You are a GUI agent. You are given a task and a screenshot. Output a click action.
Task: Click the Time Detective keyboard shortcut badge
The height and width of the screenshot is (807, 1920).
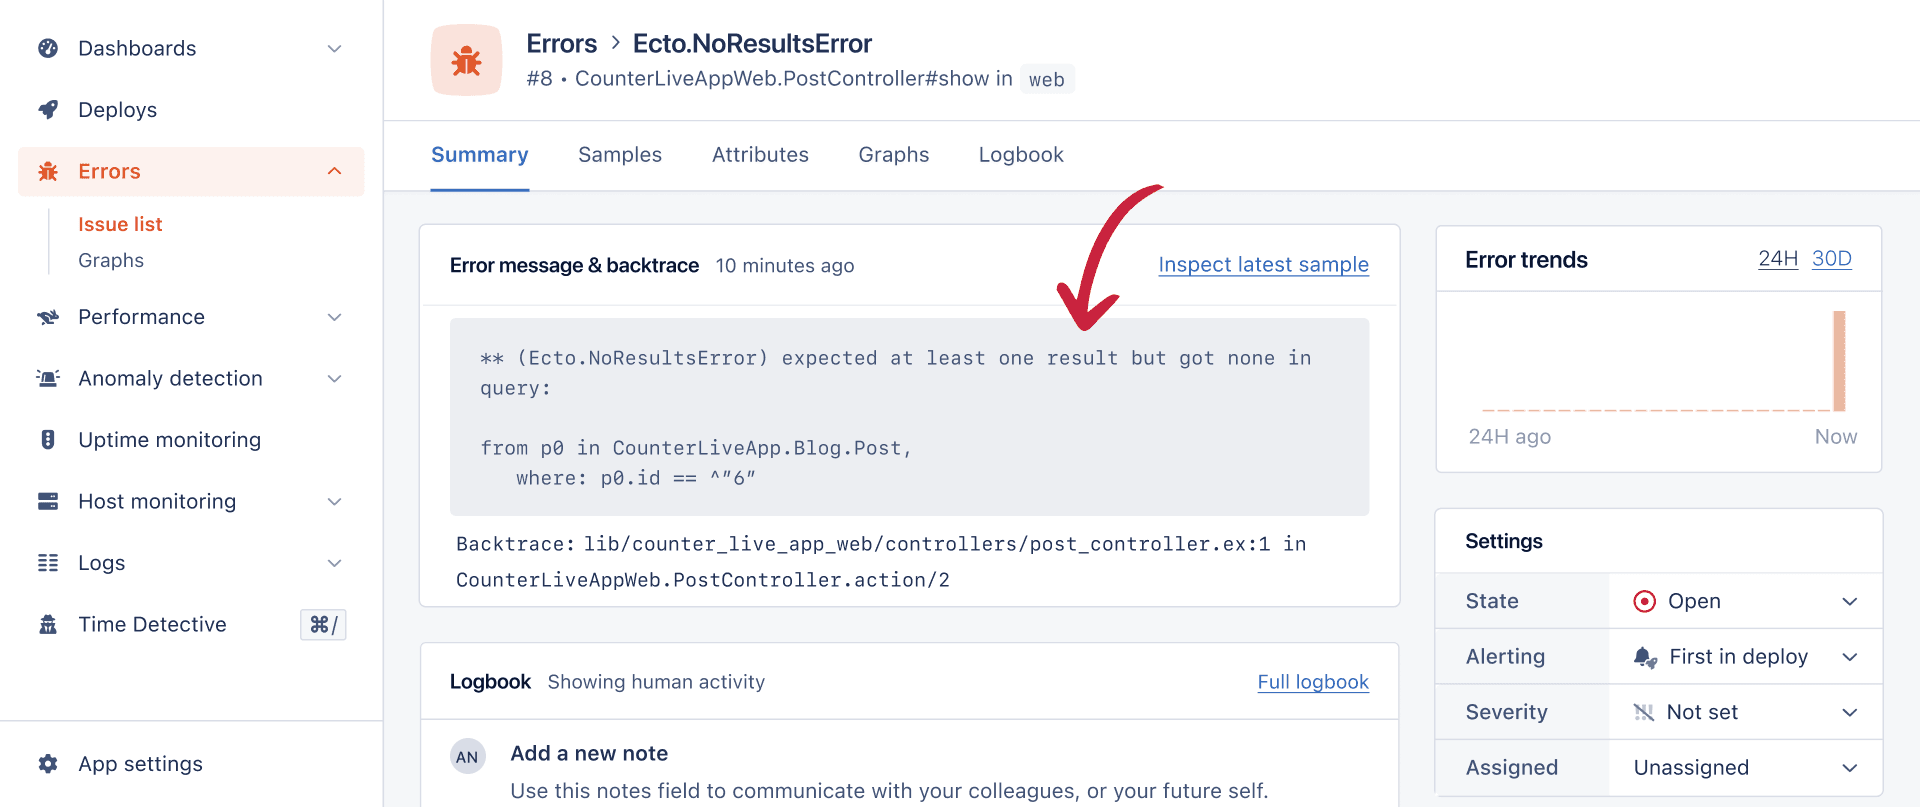(323, 625)
